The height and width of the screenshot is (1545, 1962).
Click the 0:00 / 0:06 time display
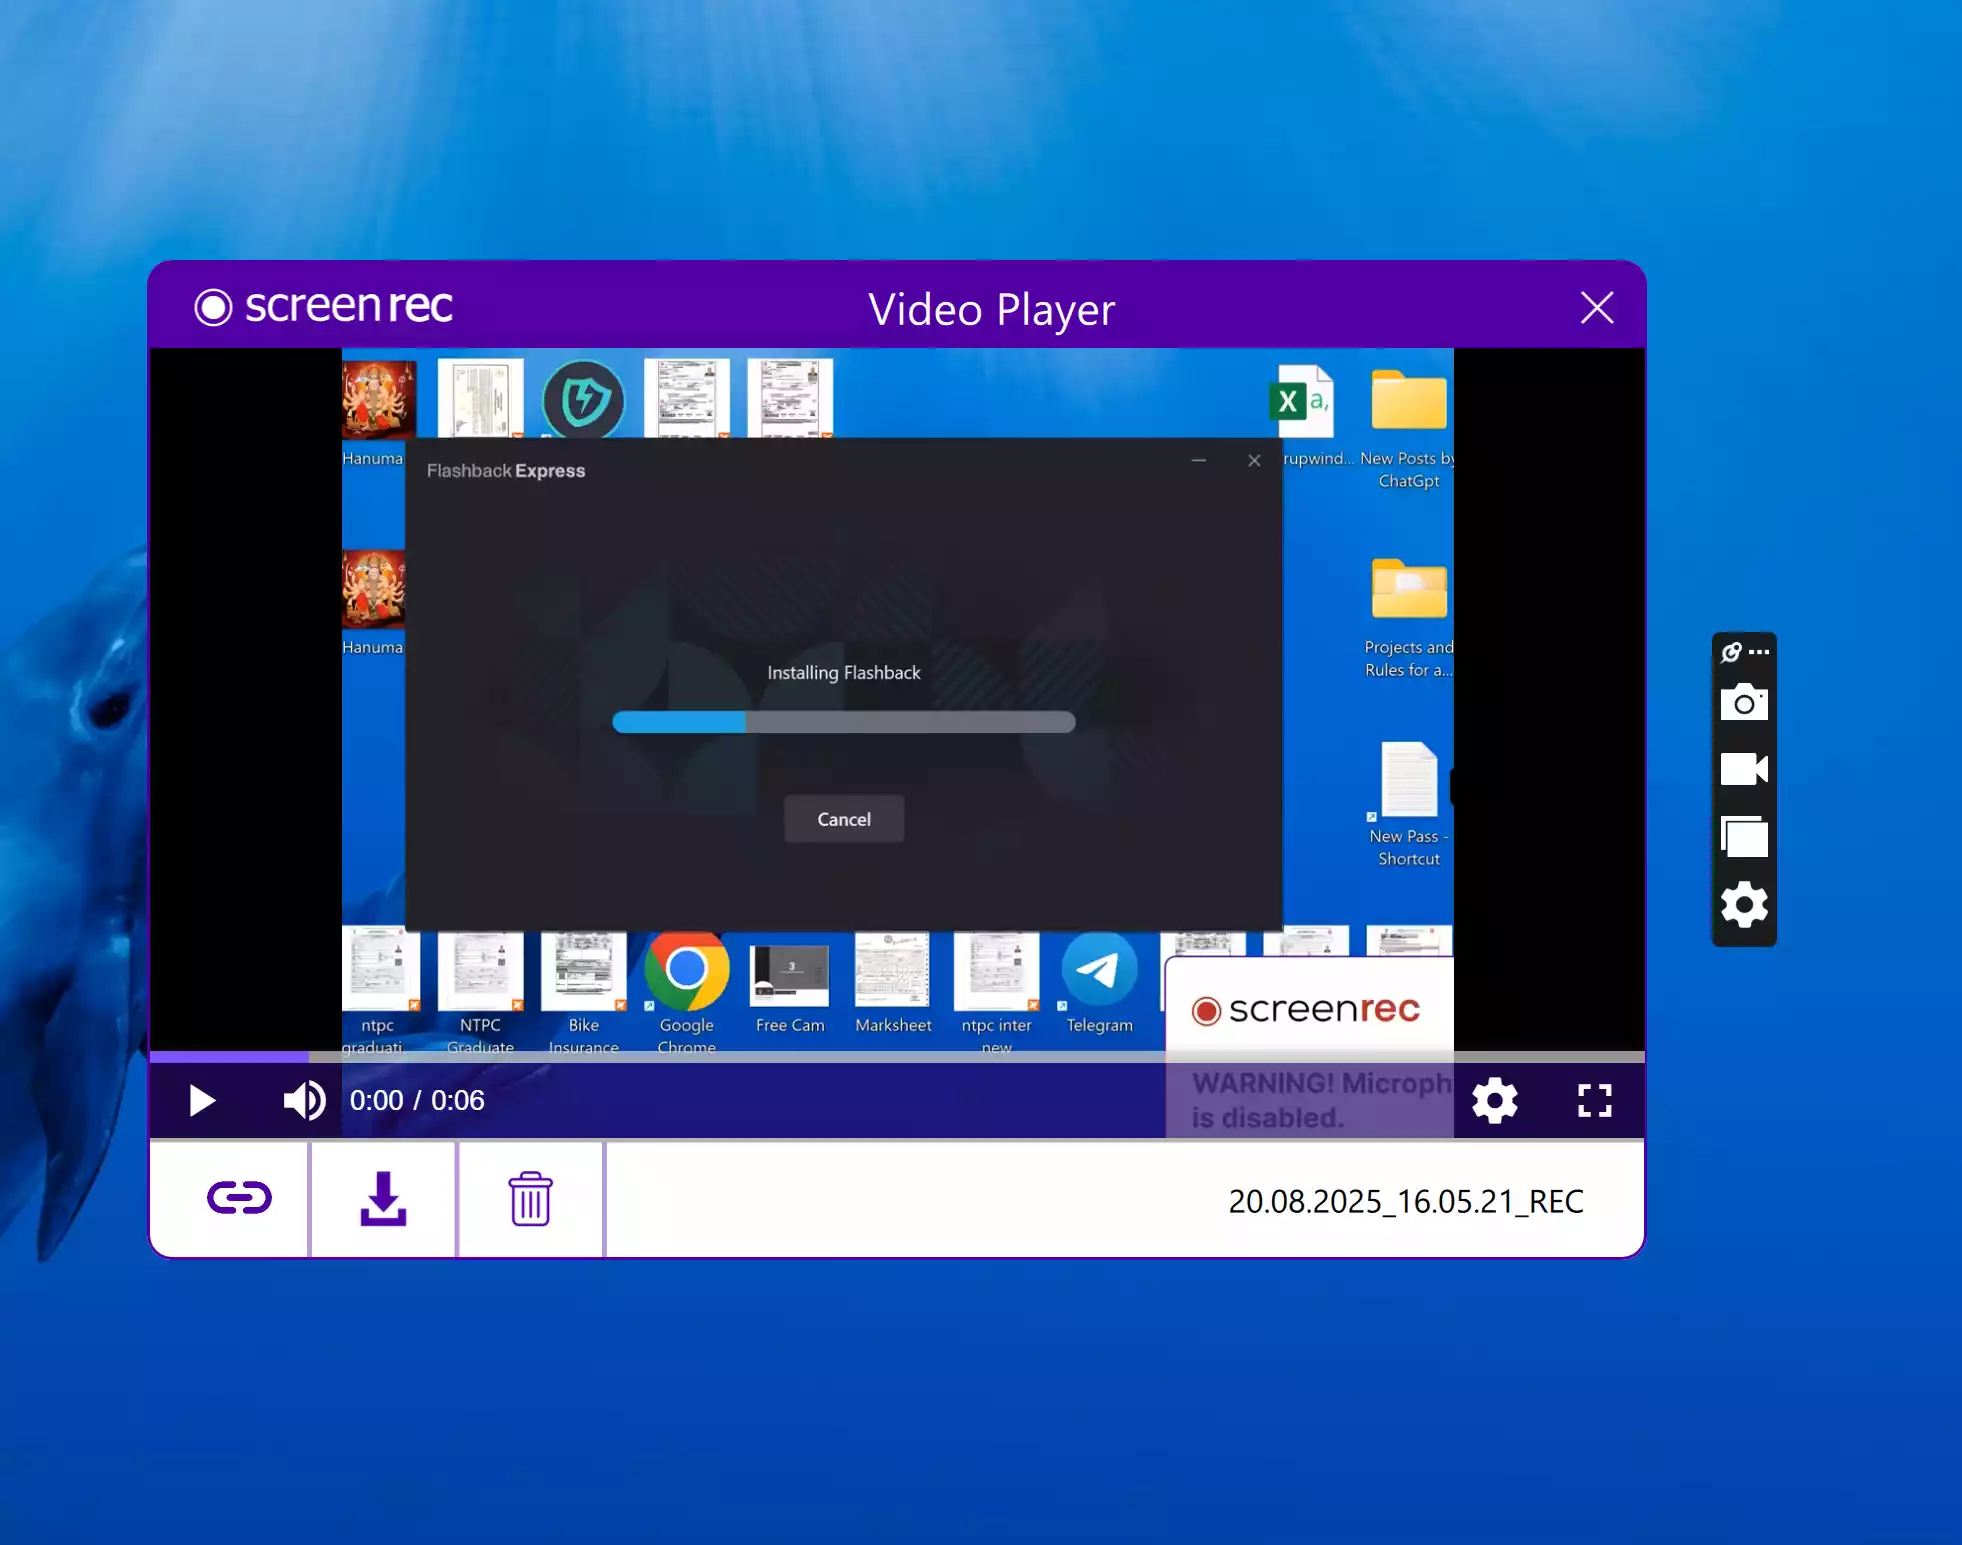tap(417, 1101)
